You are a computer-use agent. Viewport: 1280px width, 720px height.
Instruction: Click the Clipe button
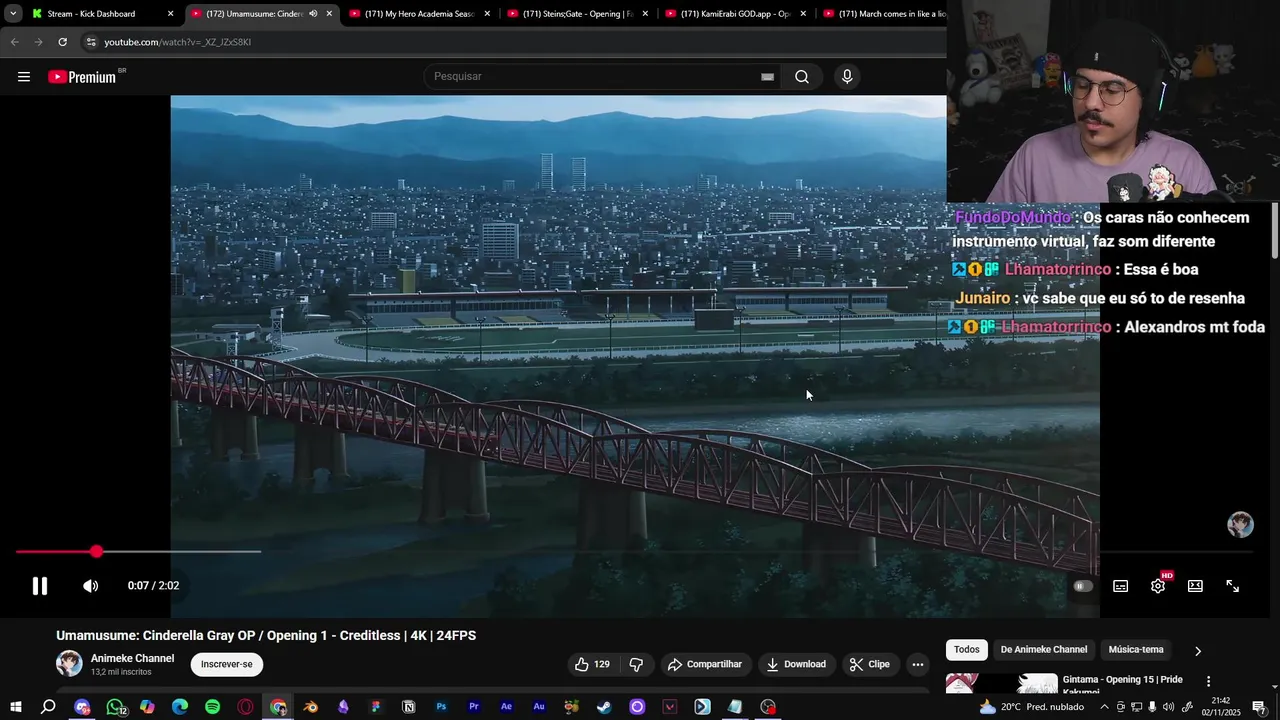coord(869,664)
